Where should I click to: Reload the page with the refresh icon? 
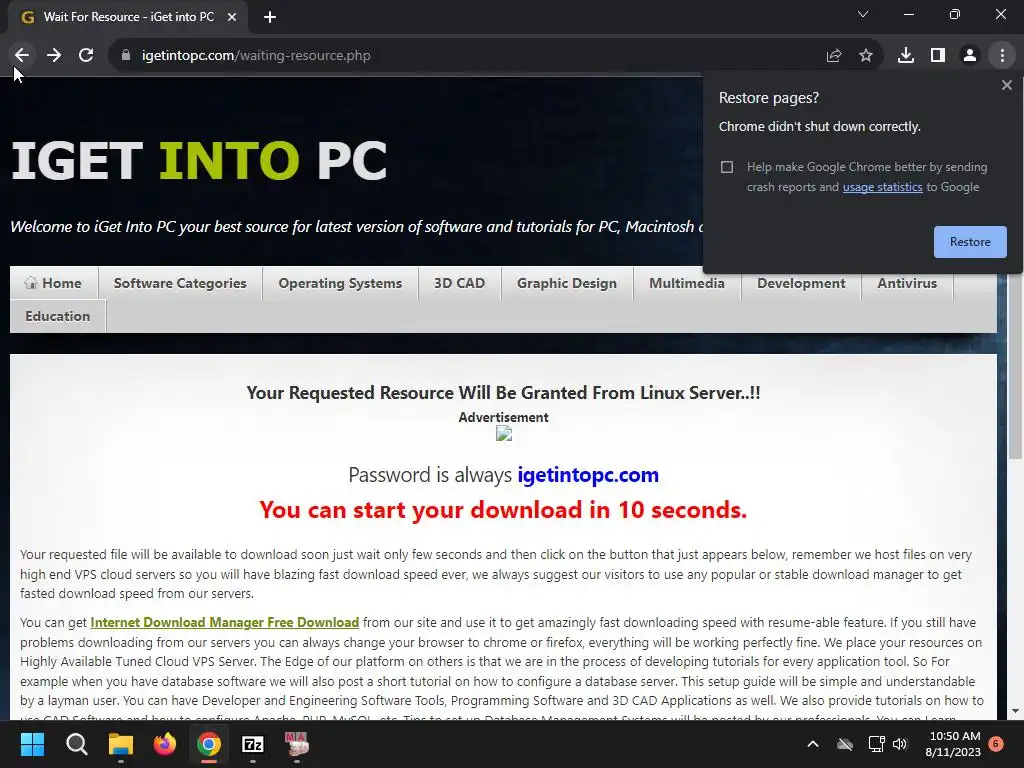86,56
